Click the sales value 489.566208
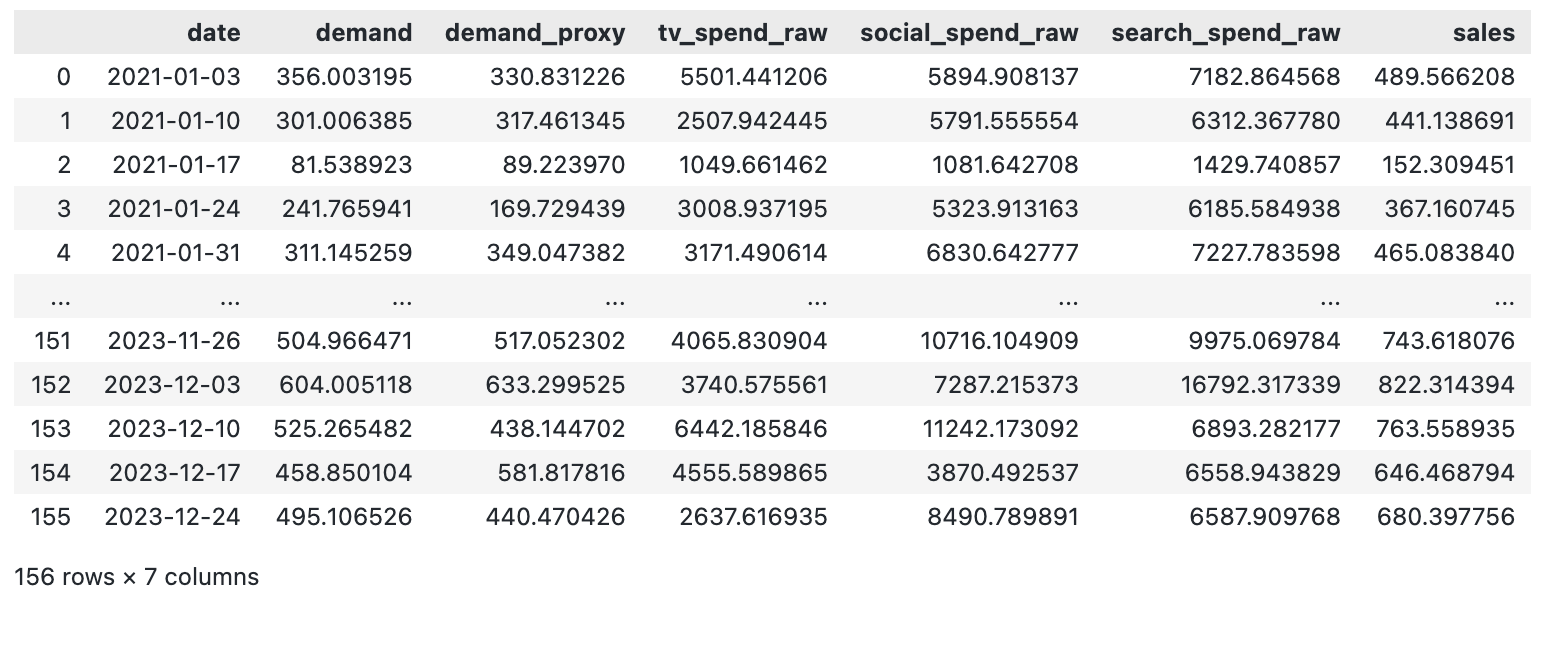This screenshot has width=1548, height=646. tap(1444, 77)
